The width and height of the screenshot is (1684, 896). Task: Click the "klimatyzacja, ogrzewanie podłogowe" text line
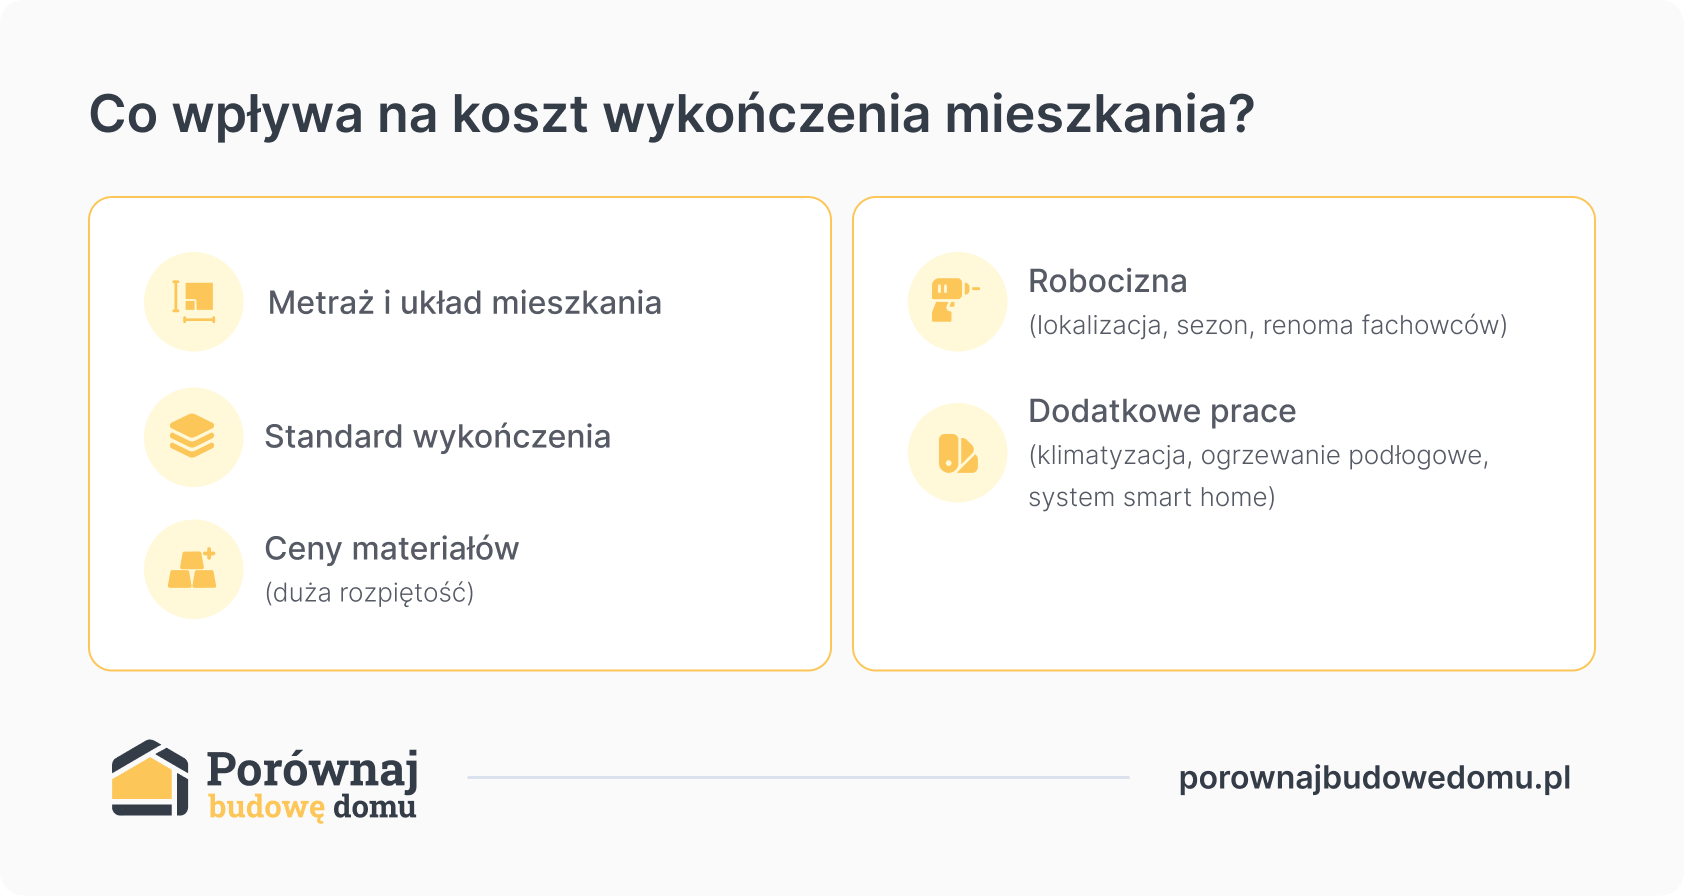(1258, 456)
